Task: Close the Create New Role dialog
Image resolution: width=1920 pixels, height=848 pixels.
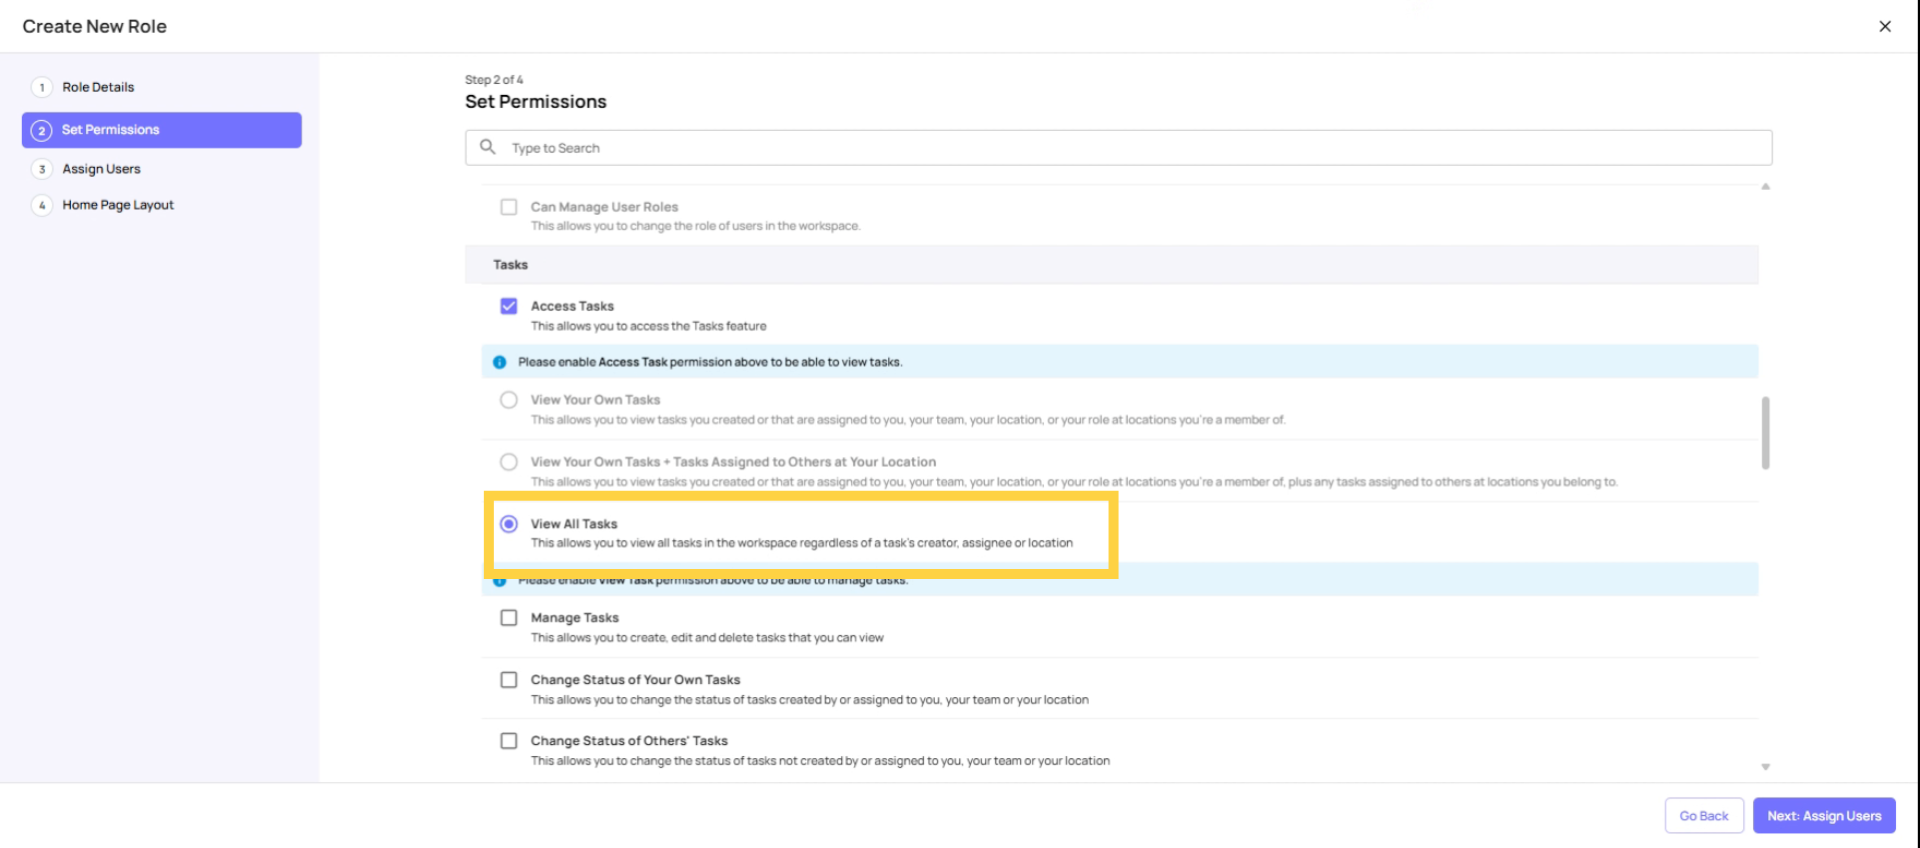Action: (x=1884, y=26)
